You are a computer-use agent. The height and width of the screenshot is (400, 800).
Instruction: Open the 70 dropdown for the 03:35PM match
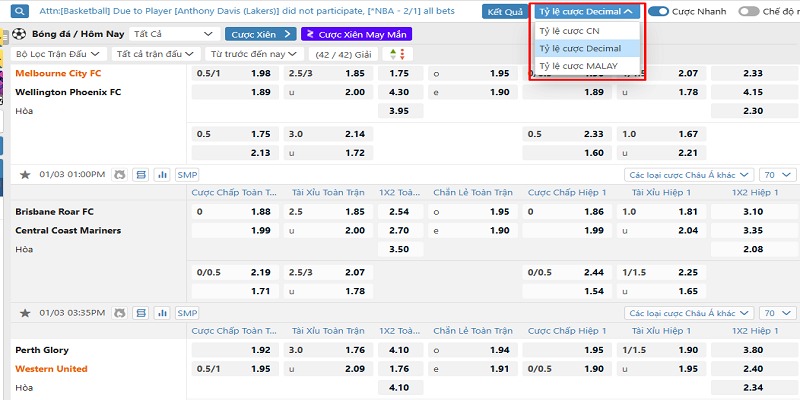click(x=777, y=313)
